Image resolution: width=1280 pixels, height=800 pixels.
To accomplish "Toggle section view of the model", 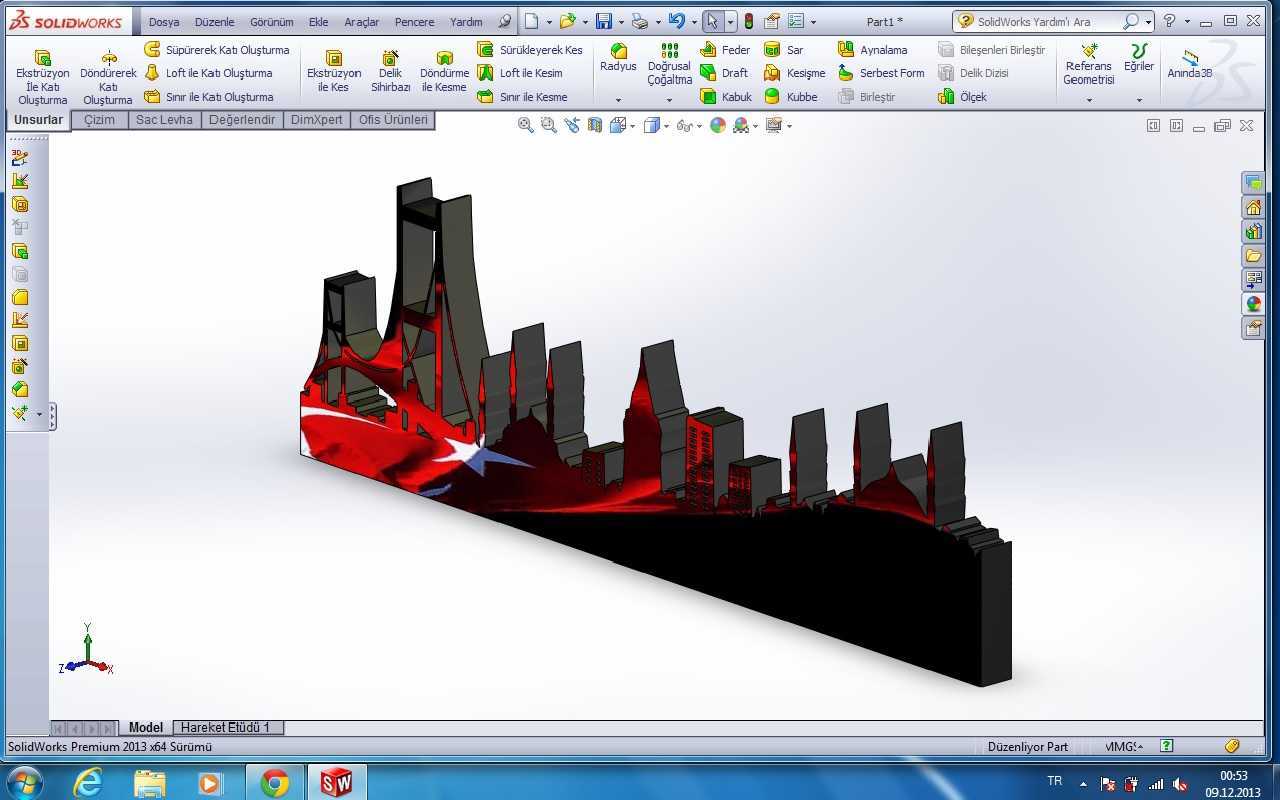I will tap(595, 125).
